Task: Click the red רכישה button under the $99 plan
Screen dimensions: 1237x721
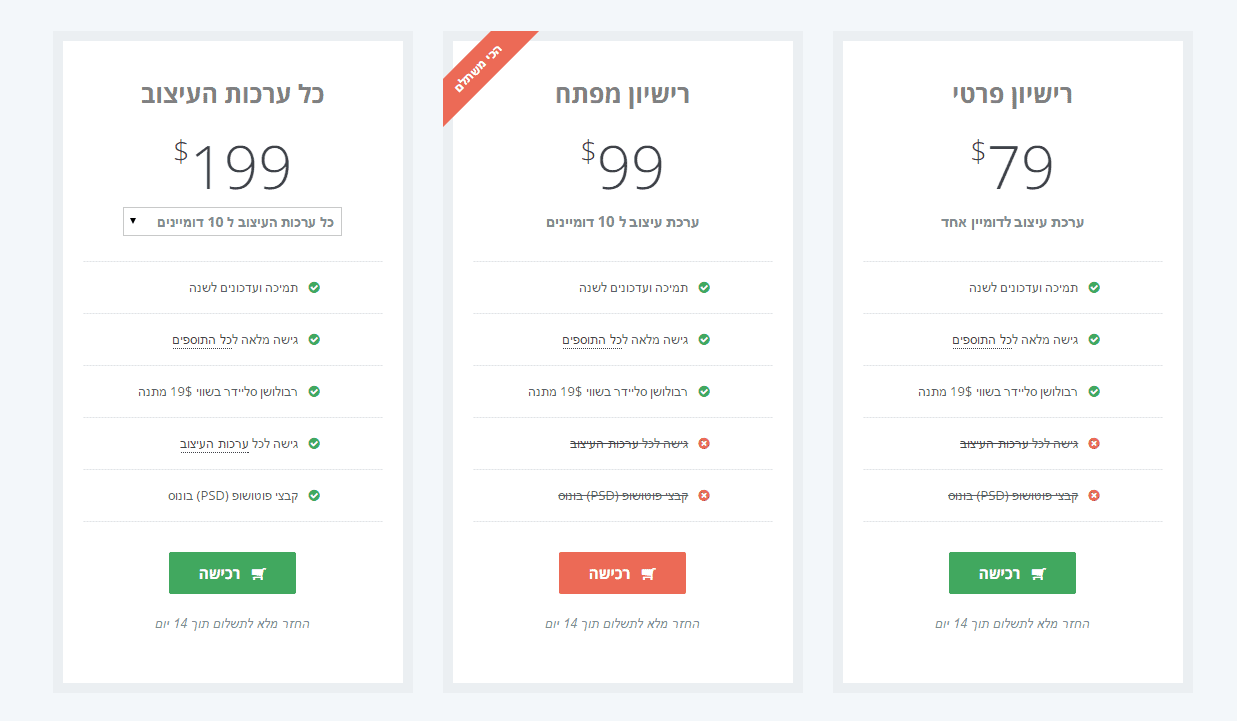Action: coord(622,573)
